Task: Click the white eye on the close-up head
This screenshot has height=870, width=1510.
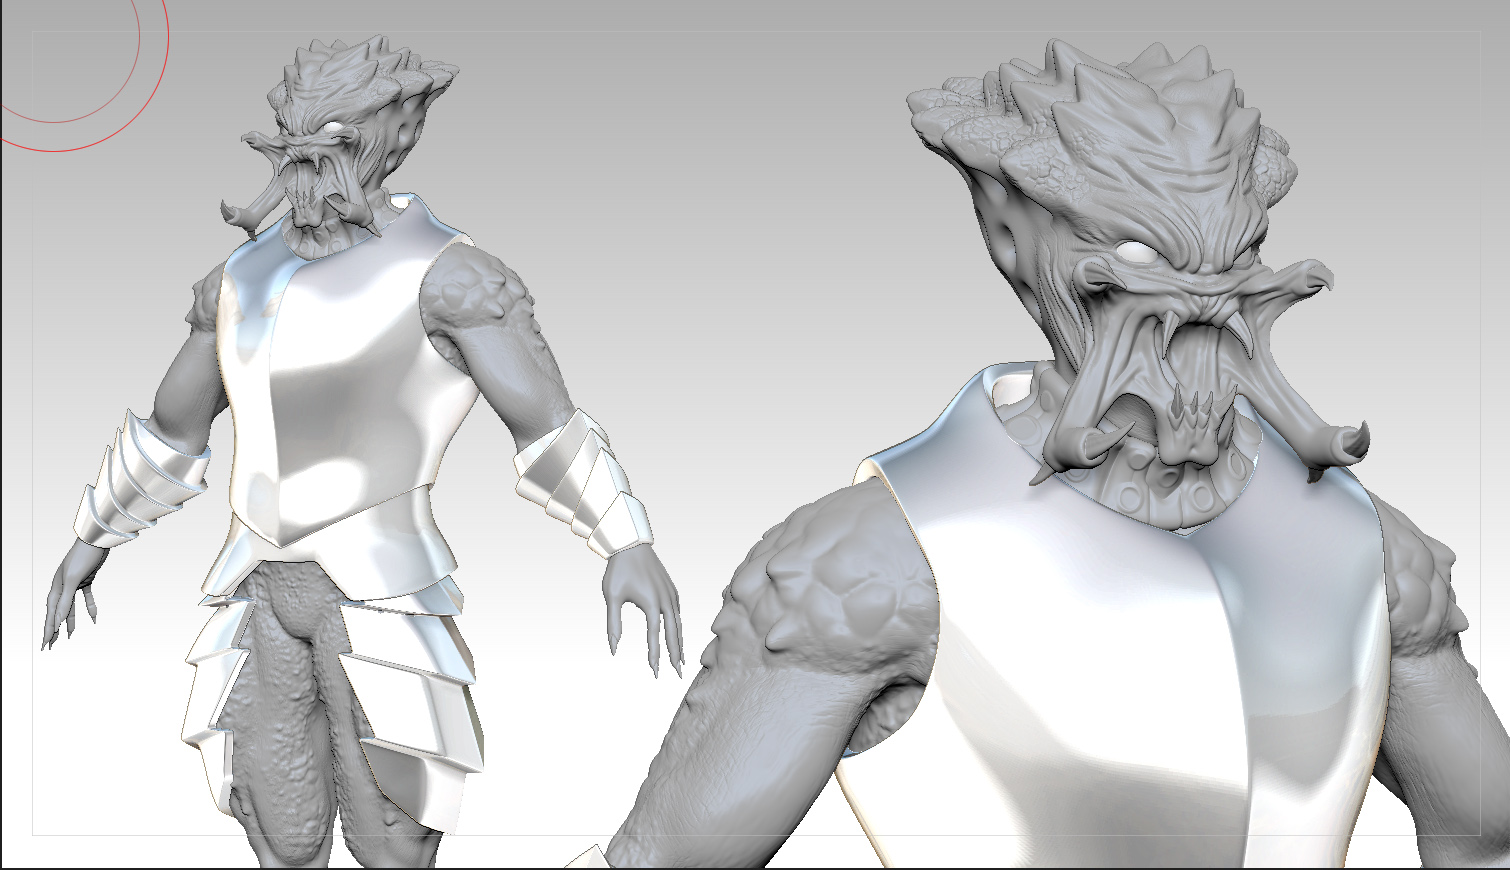Action: tap(1137, 253)
